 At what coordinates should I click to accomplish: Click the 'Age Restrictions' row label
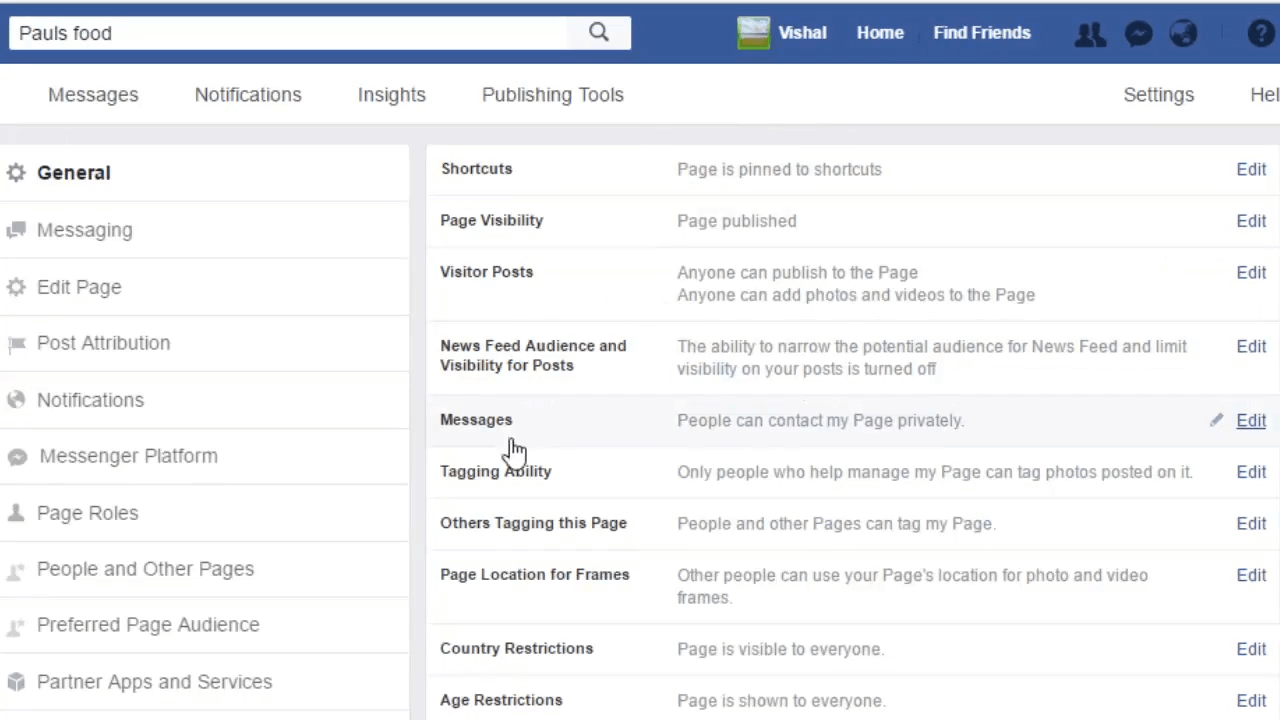[501, 701]
